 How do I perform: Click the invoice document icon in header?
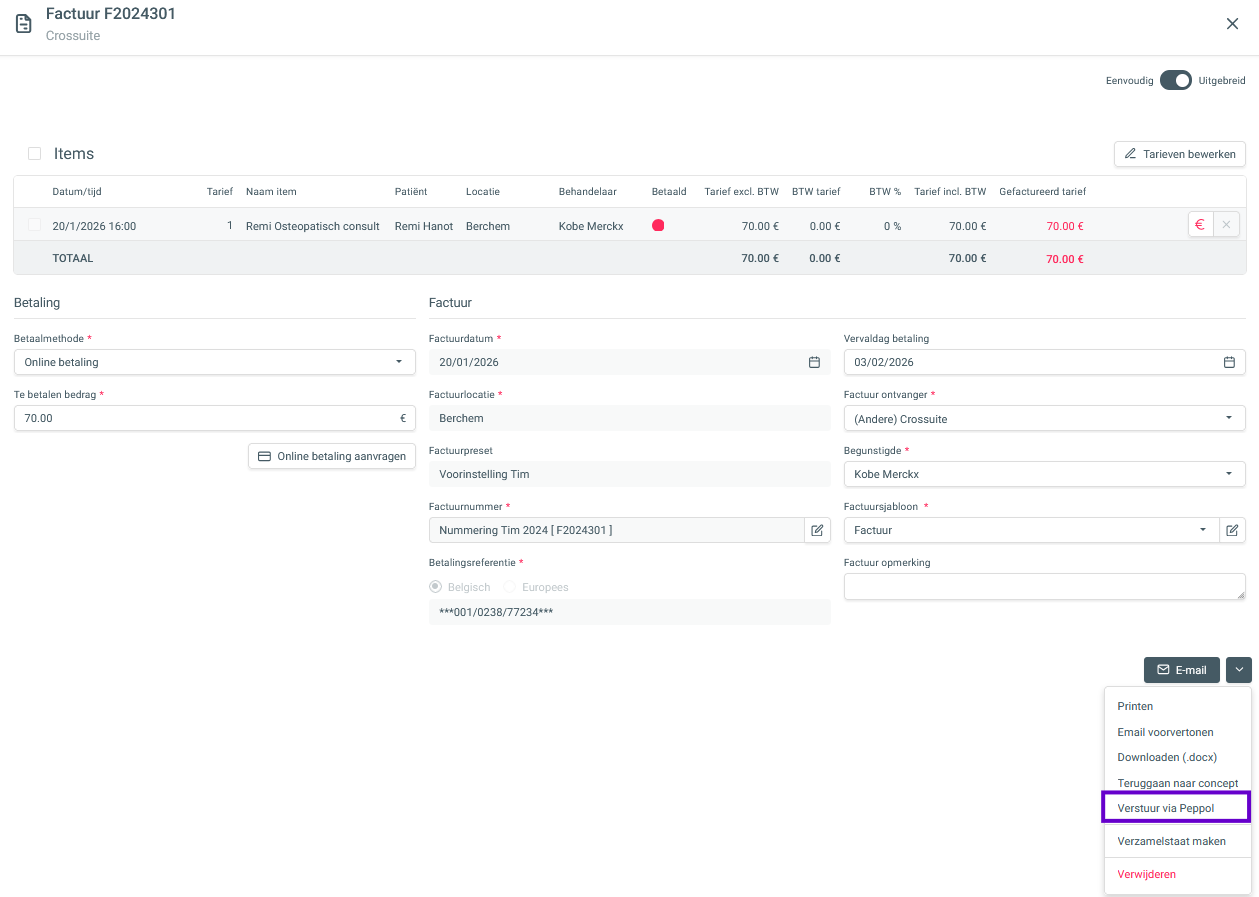pyautogui.click(x=23, y=24)
